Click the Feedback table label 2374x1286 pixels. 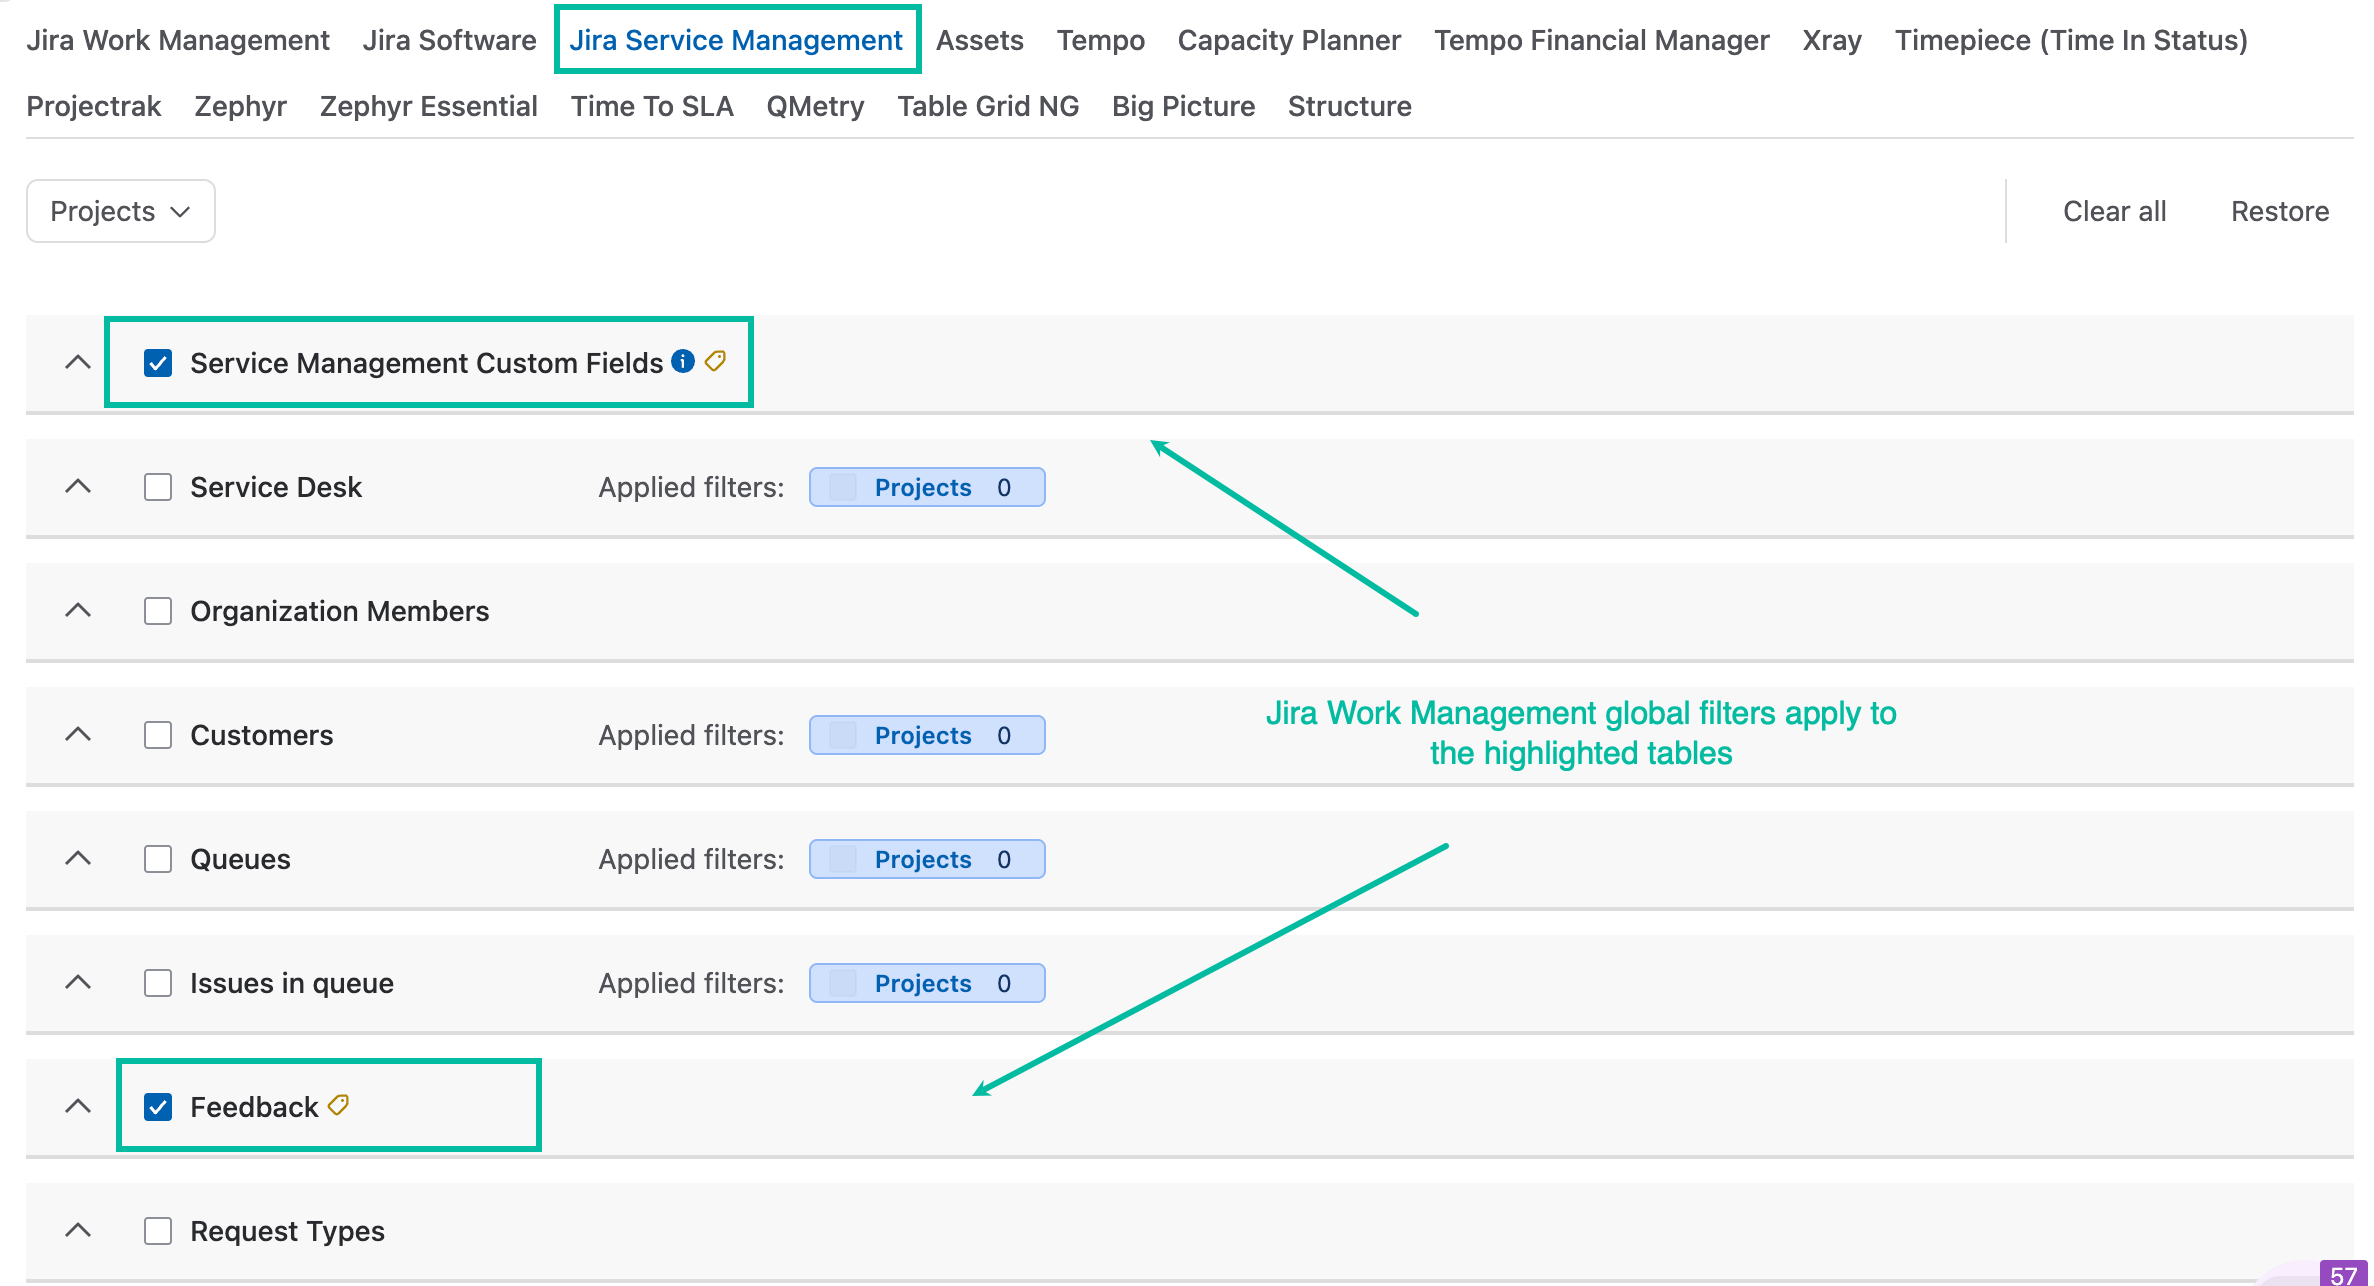click(x=254, y=1107)
